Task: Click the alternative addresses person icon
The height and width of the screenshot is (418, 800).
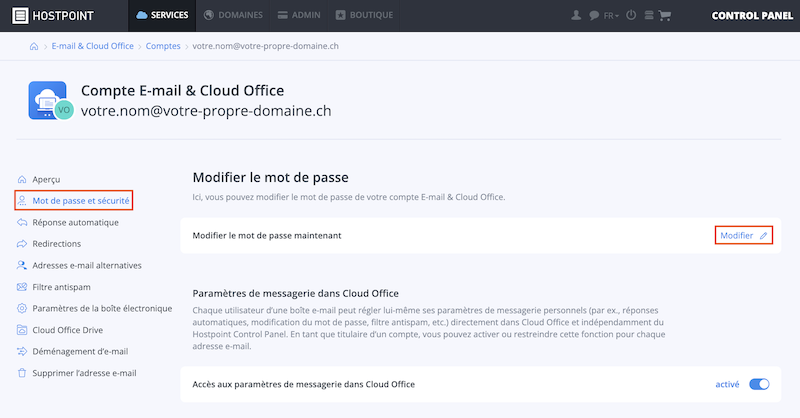Action: [x=22, y=265]
